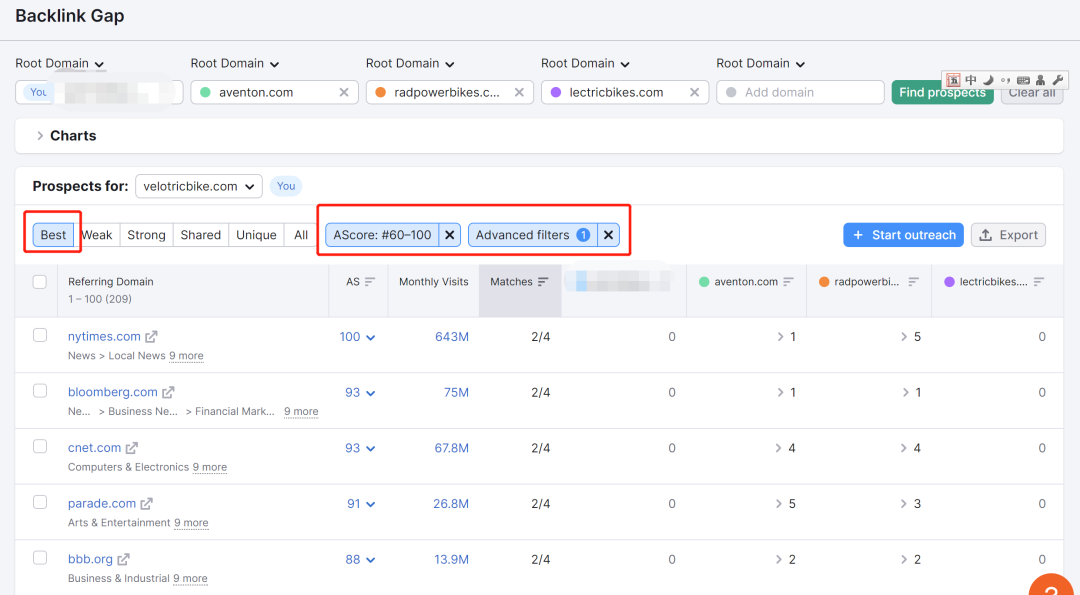Open the Prospects for velotricbike.com dropdown
The image size is (1080, 595).
click(198, 186)
